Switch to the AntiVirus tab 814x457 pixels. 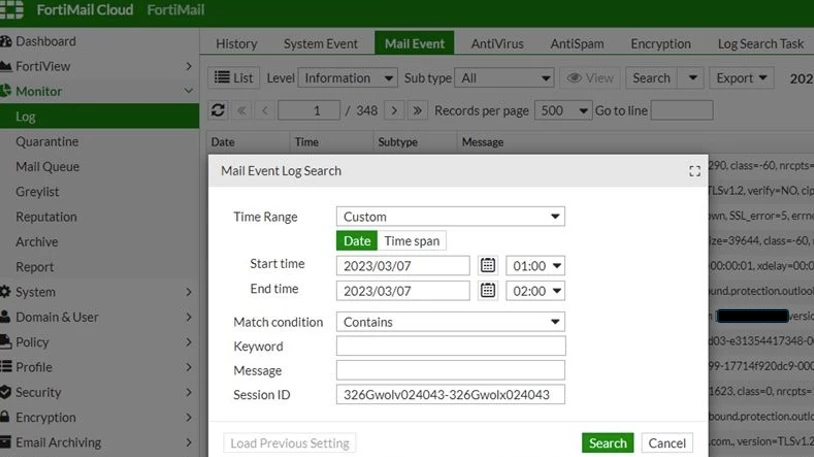(x=497, y=44)
